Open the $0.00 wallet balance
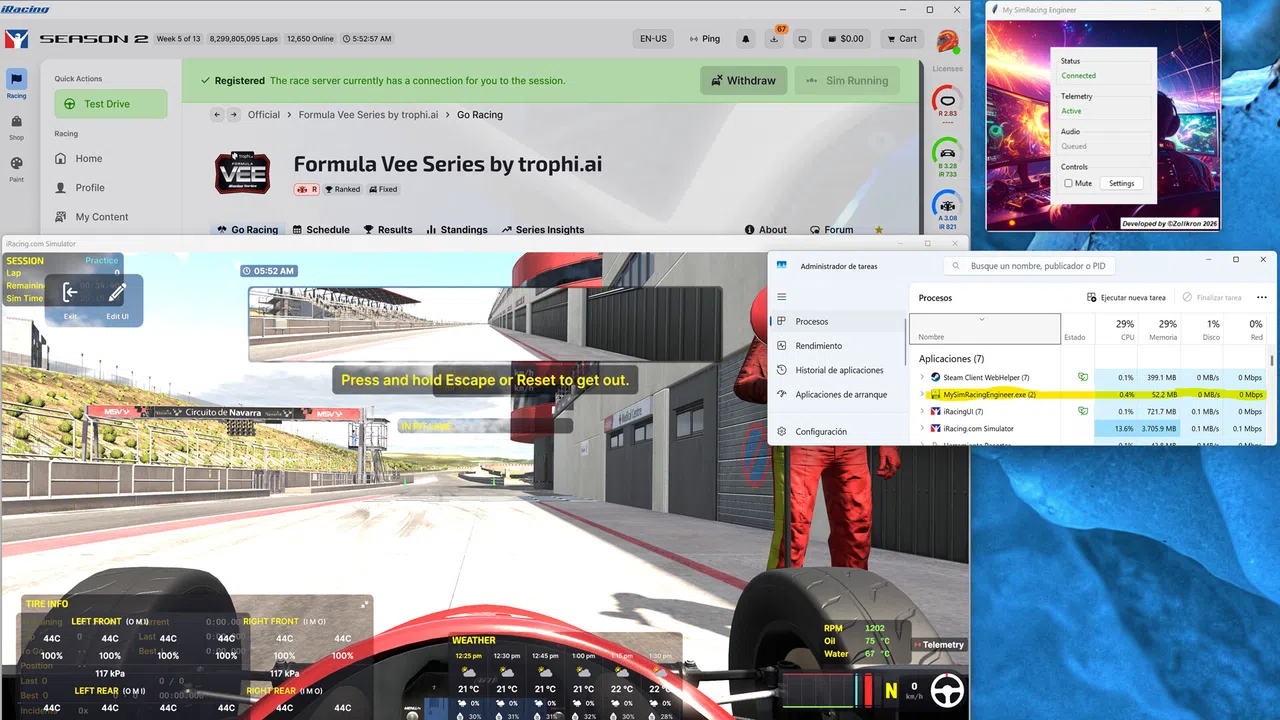Viewport: 1280px width, 720px height. (x=846, y=39)
